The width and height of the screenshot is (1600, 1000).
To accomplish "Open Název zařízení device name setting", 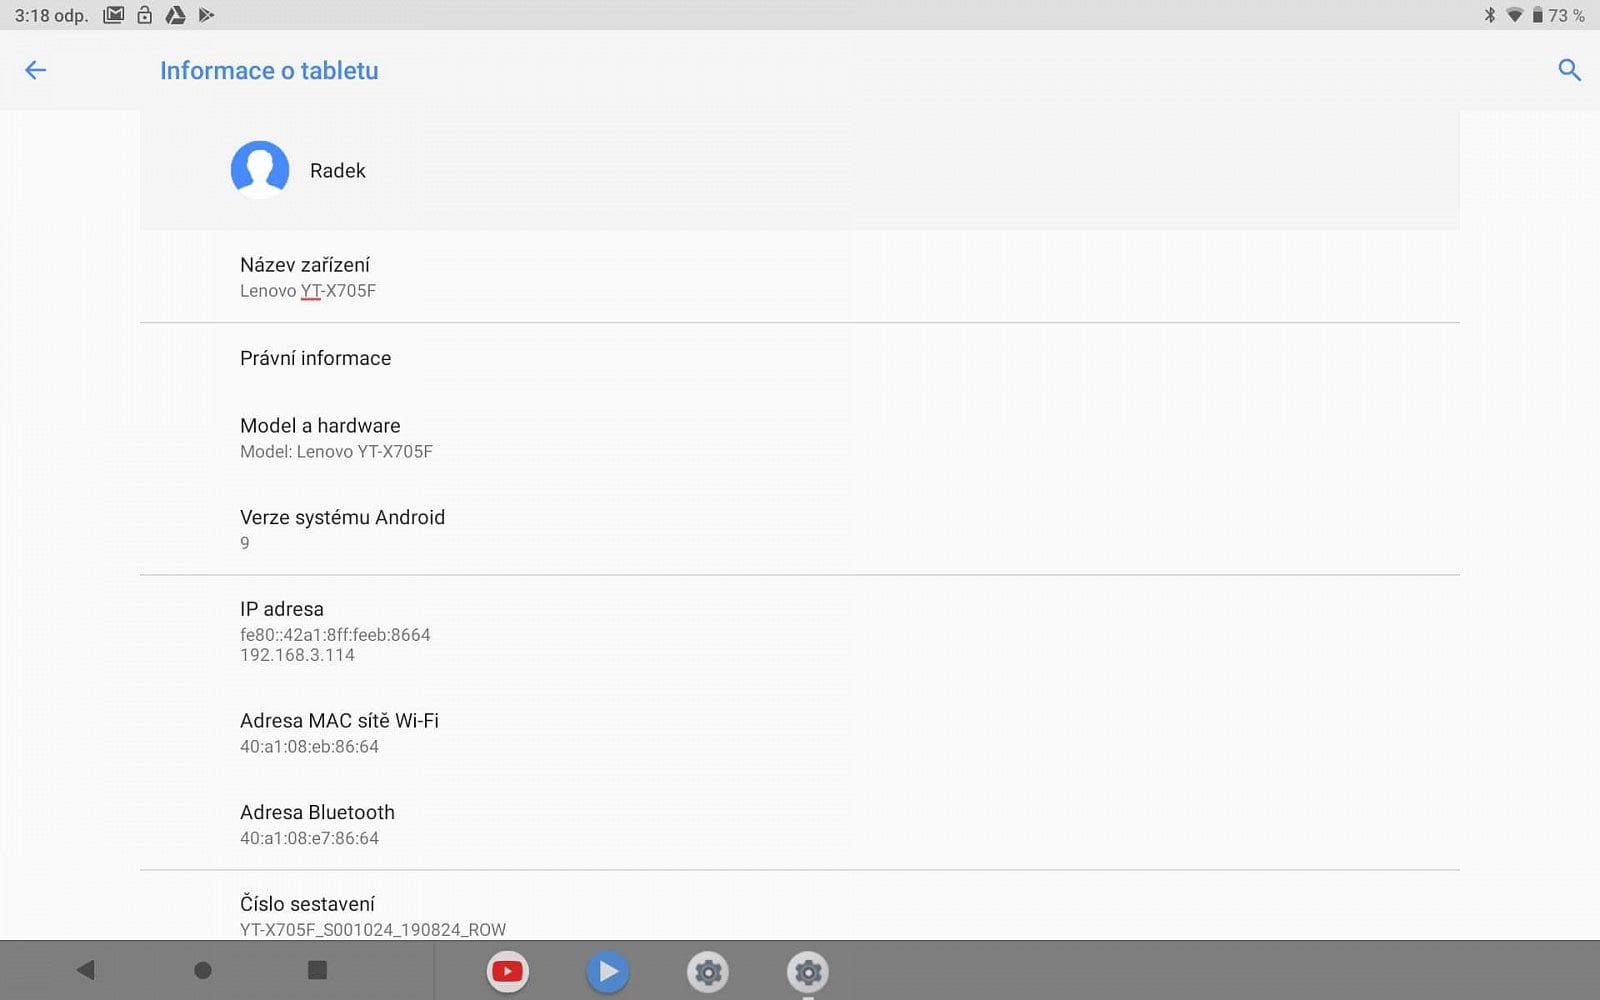I will (x=800, y=277).
